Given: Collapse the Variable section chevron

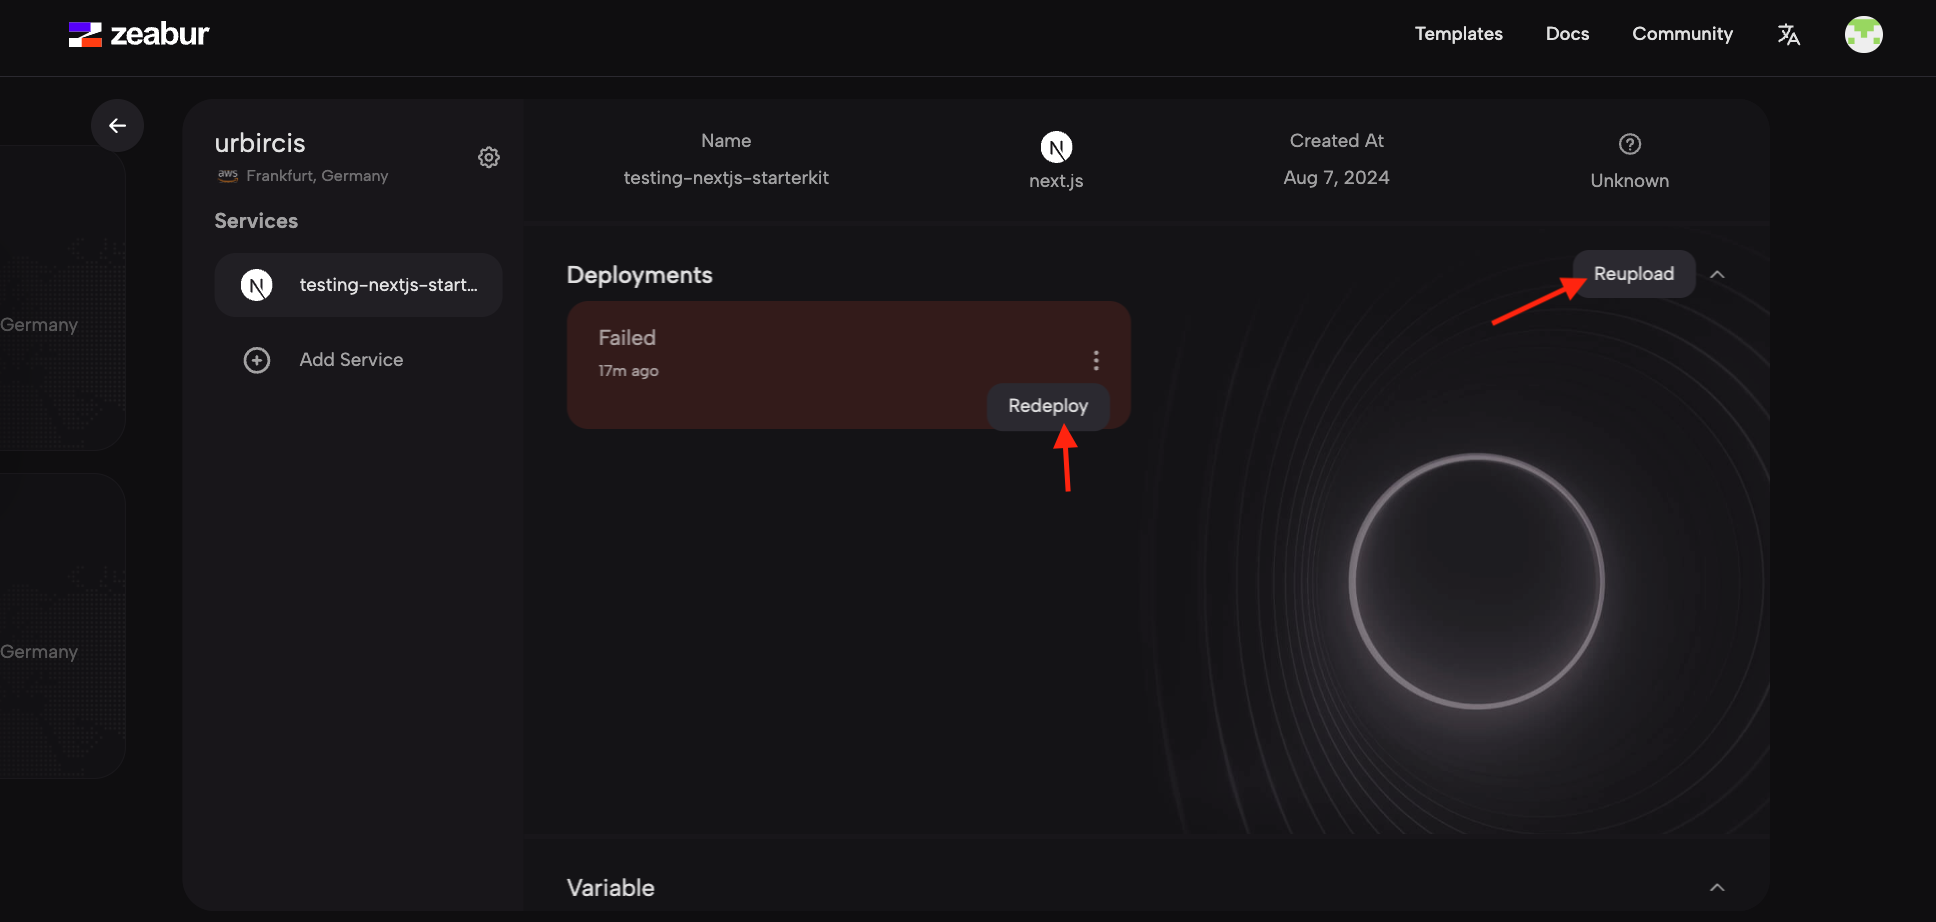Looking at the screenshot, I should 1717,888.
